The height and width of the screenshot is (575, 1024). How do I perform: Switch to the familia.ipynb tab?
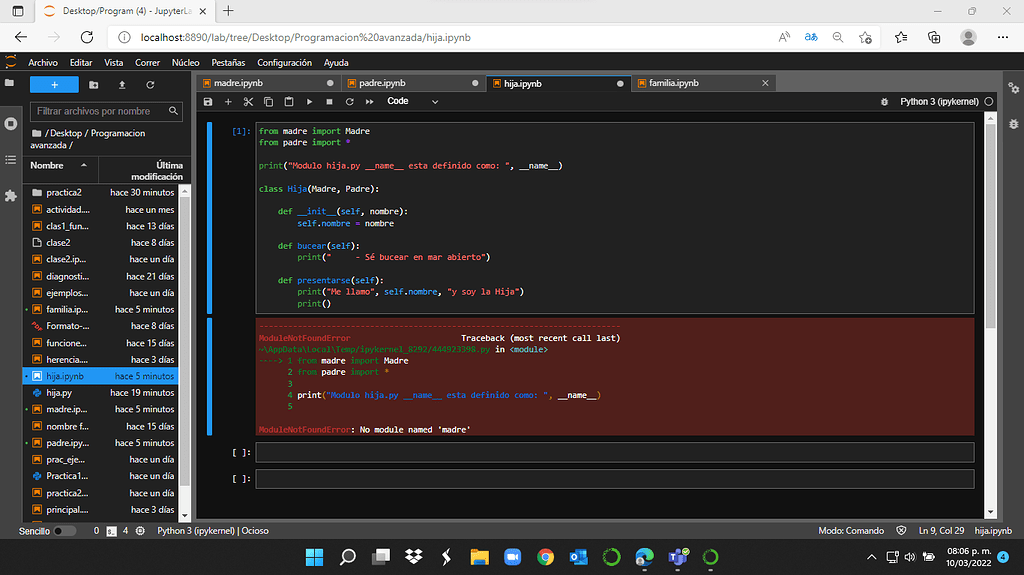point(674,83)
